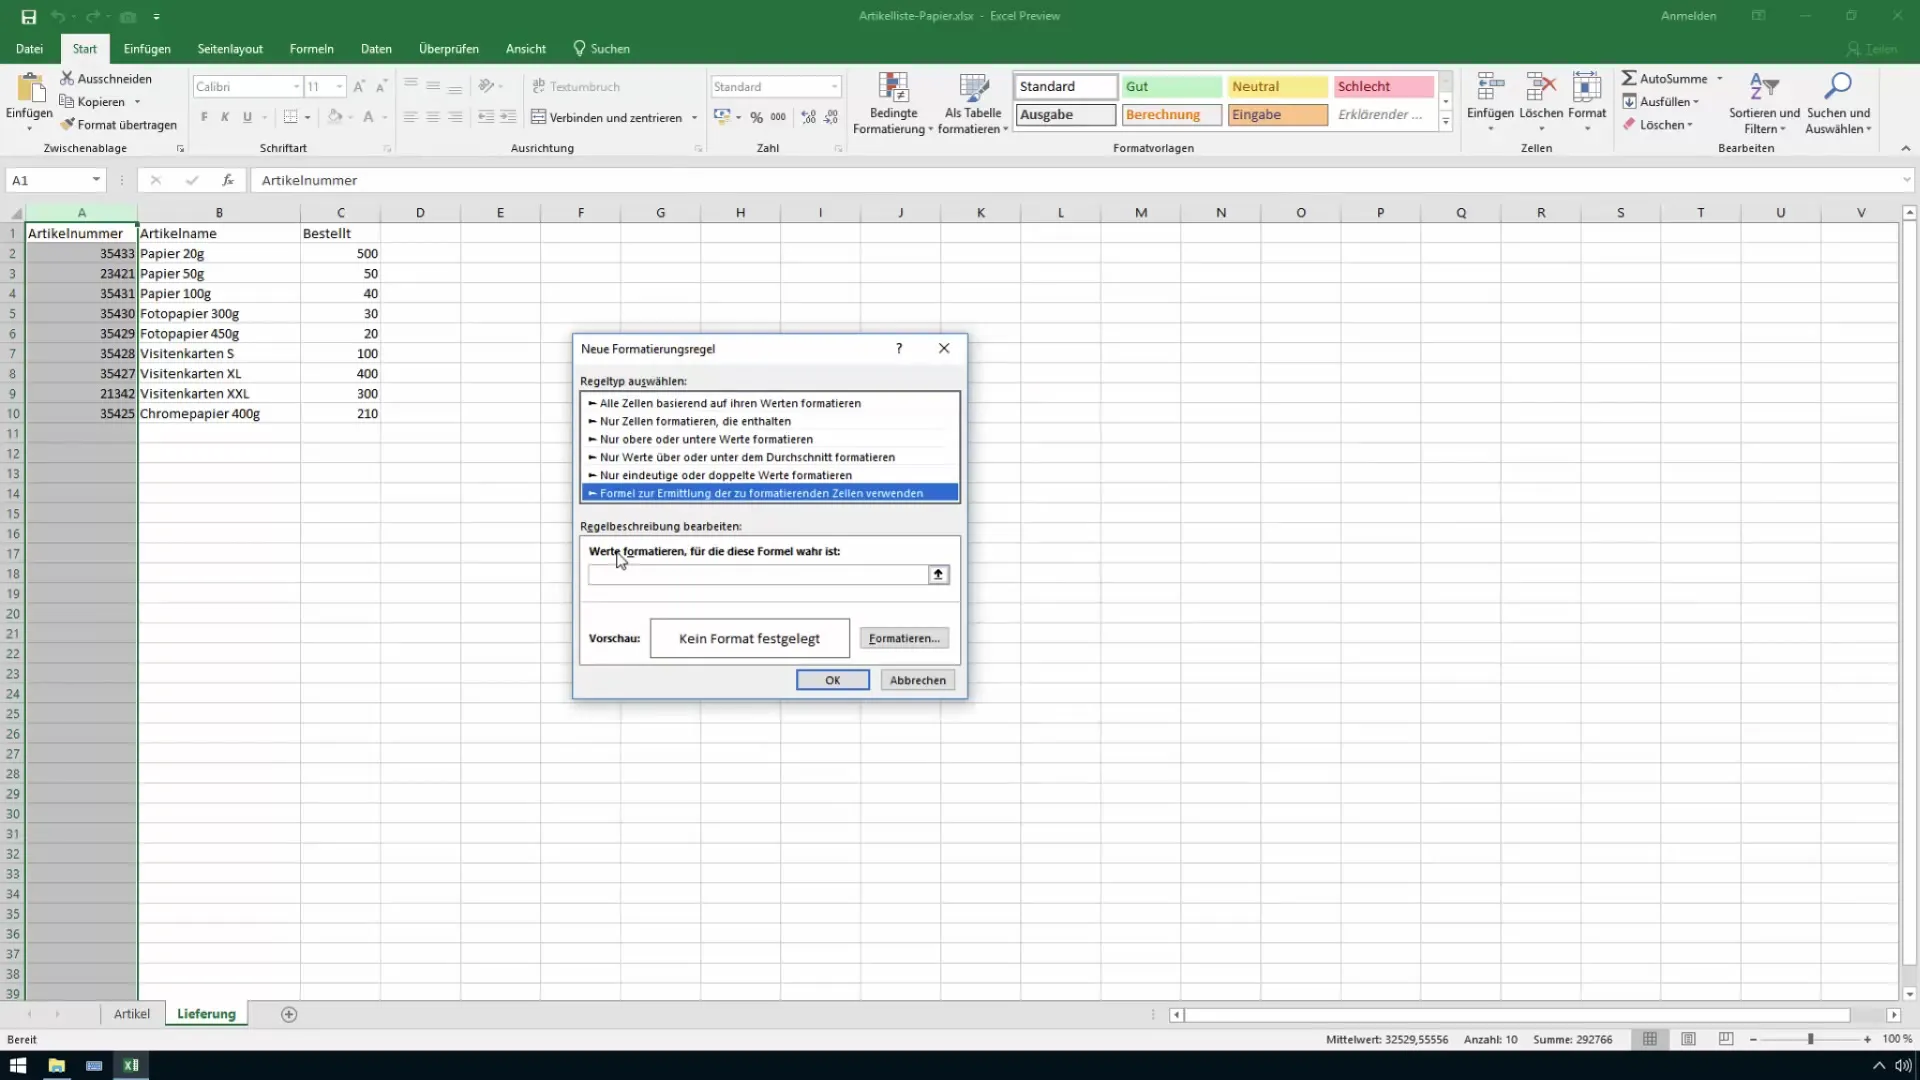
Task: Click the formula input field in dialog
Action: tap(758, 574)
